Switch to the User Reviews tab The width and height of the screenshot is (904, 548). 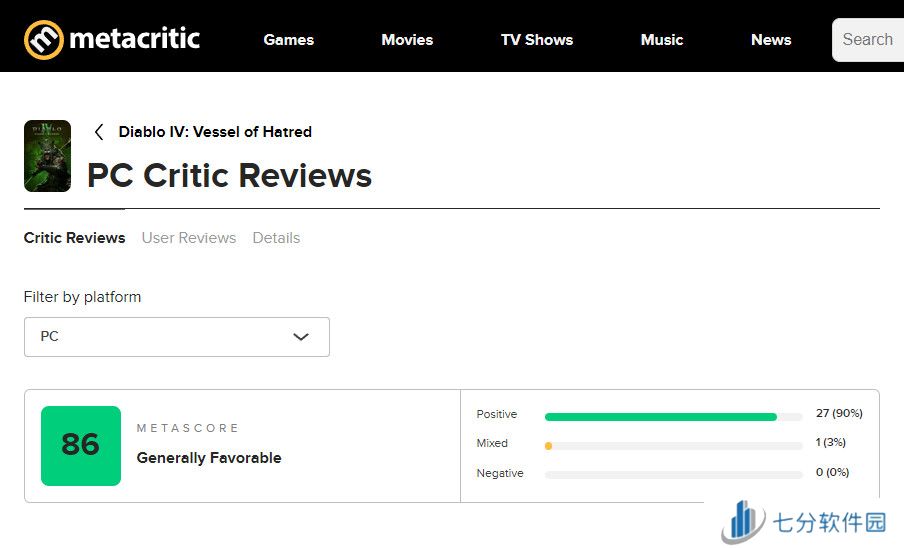coord(189,238)
